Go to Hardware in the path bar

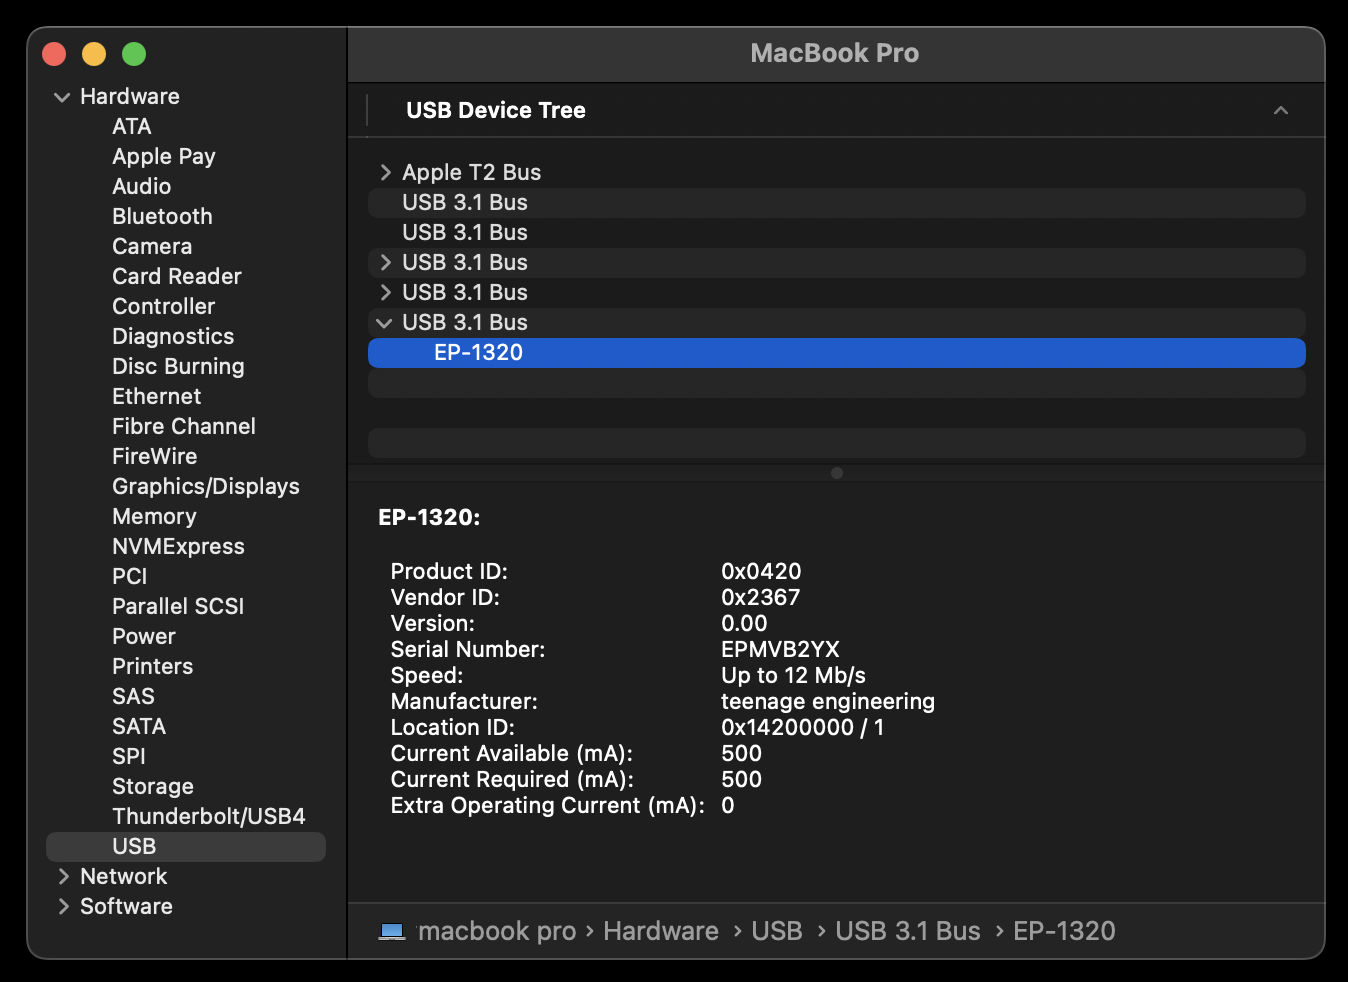661,932
